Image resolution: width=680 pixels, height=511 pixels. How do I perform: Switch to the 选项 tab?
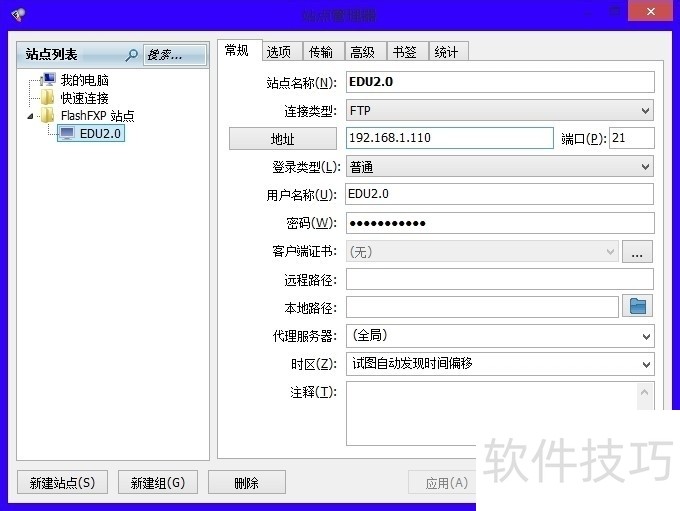coord(279,52)
